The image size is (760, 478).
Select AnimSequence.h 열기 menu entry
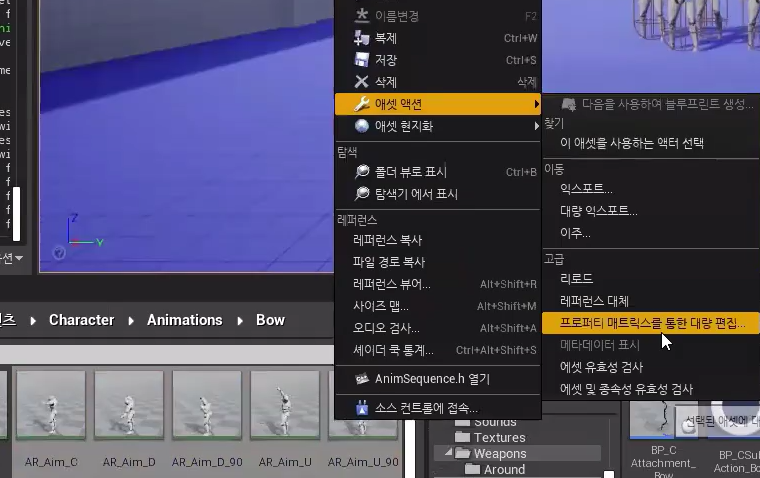tap(438, 379)
